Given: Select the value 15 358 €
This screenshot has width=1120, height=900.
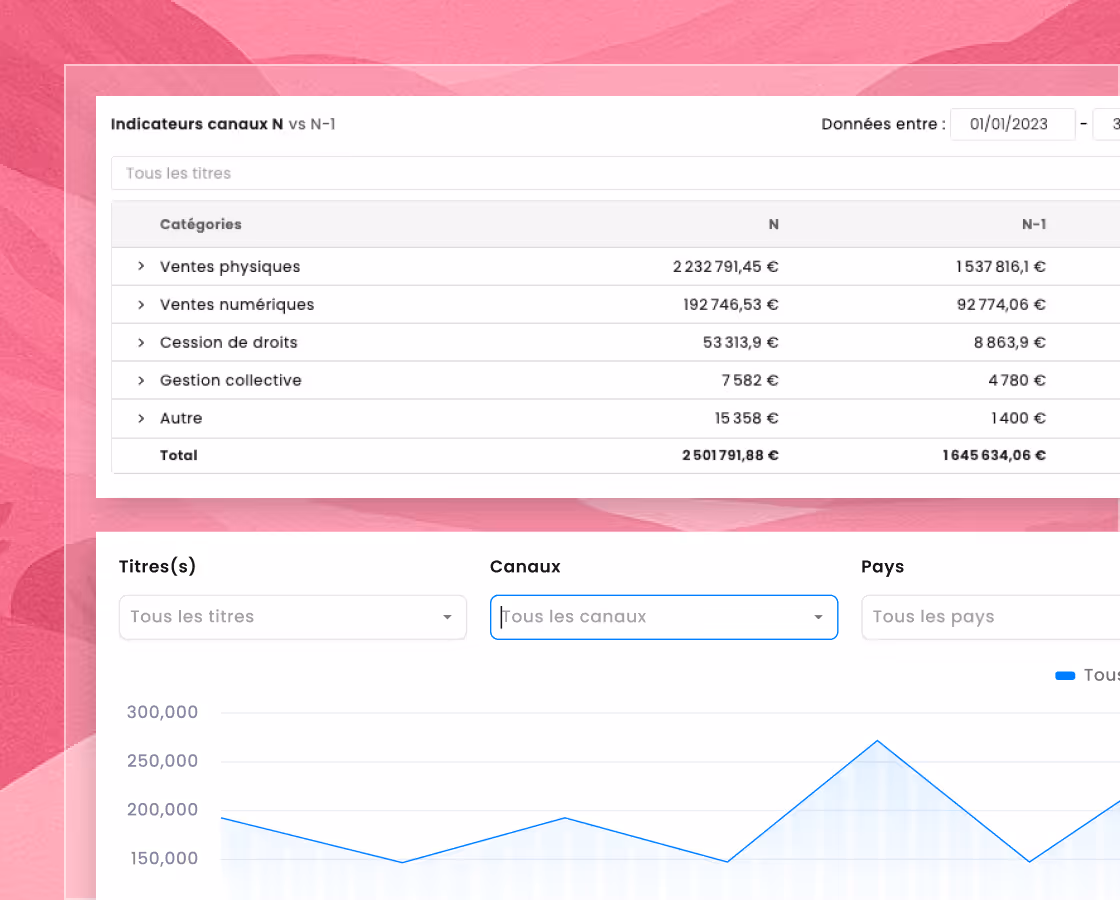Looking at the screenshot, I should [x=746, y=418].
